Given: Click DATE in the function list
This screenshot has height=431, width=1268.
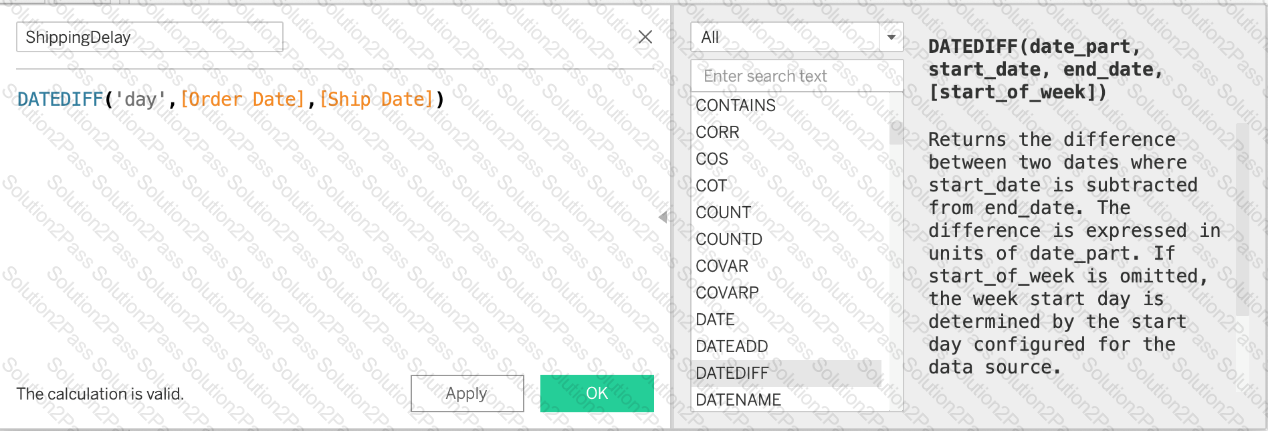Looking at the screenshot, I should (715, 320).
